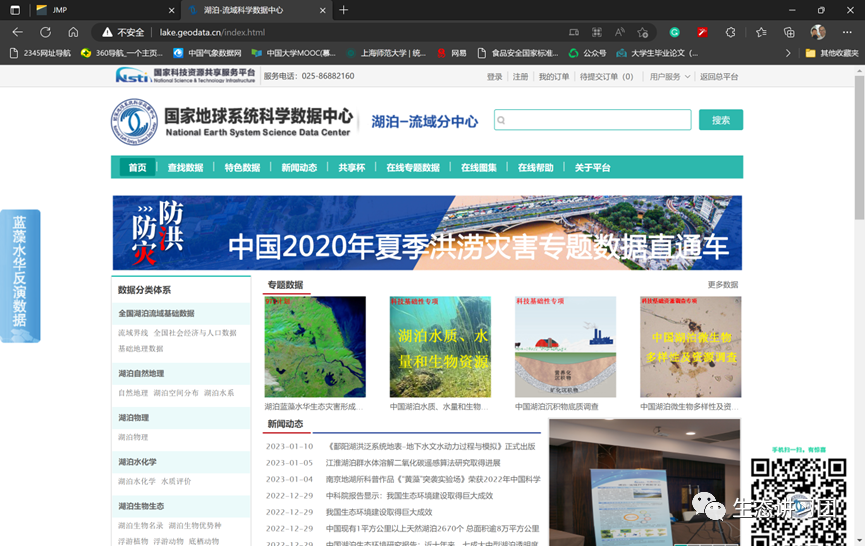Select 全国湖泊流域基础数据 category

point(156,313)
